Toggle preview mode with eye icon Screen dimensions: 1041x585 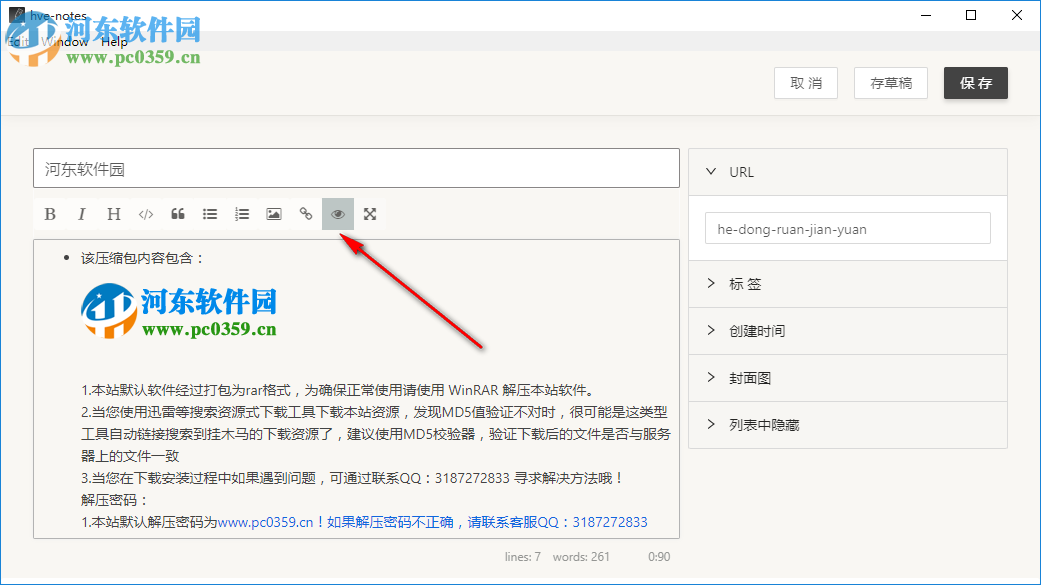pos(338,214)
